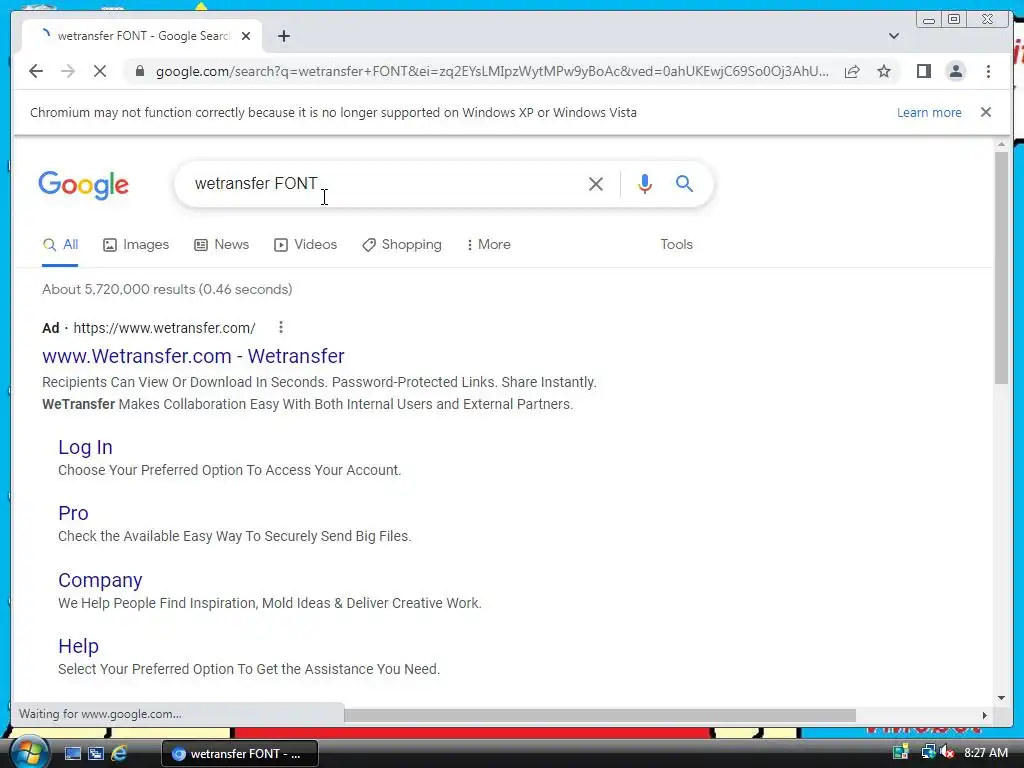Click the volume muted tray icon
Image resolution: width=1024 pixels, height=768 pixels.
click(x=947, y=753)
